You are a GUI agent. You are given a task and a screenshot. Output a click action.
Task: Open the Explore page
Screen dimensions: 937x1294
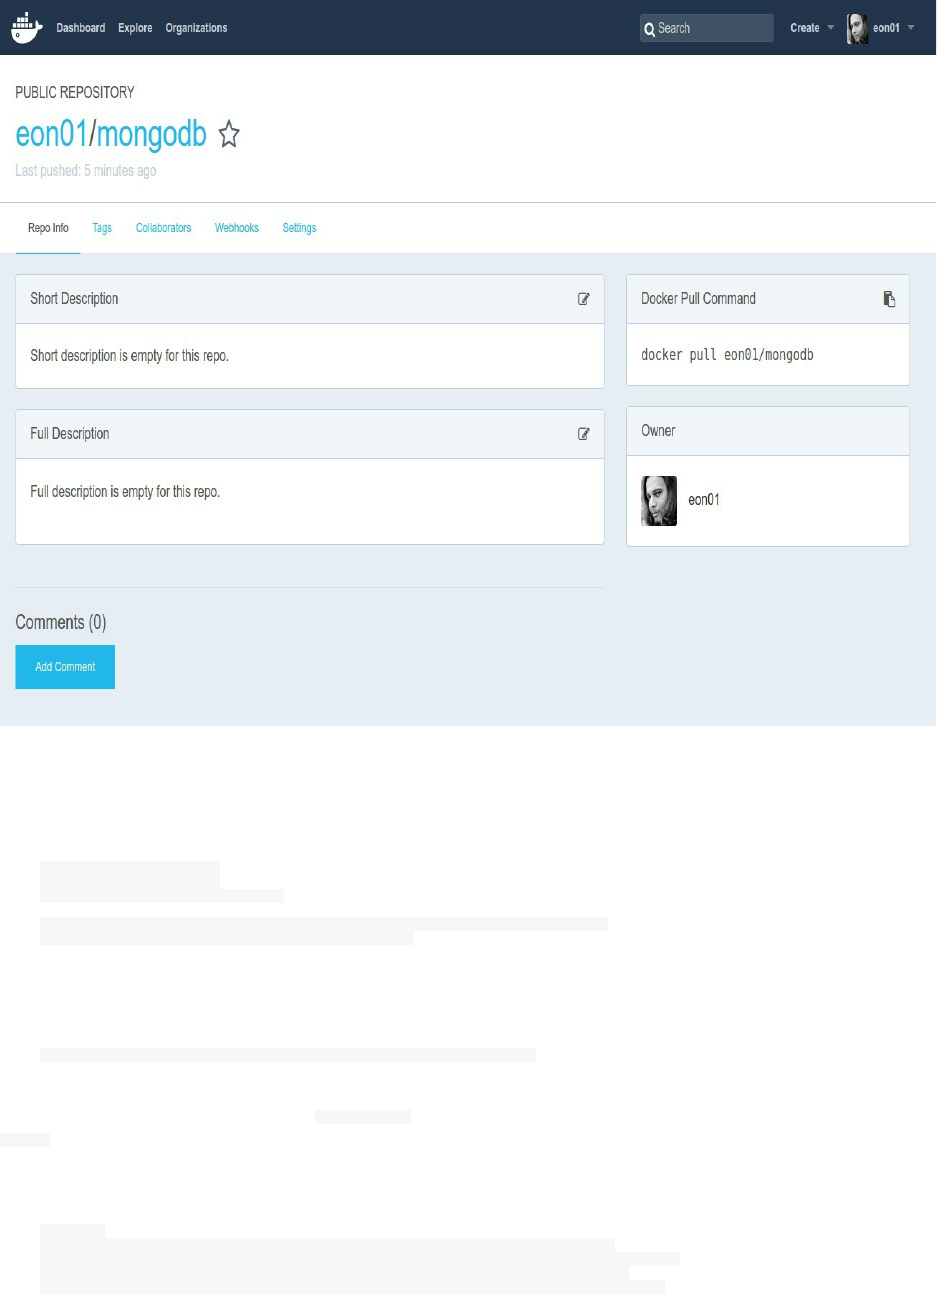[135, 28]
